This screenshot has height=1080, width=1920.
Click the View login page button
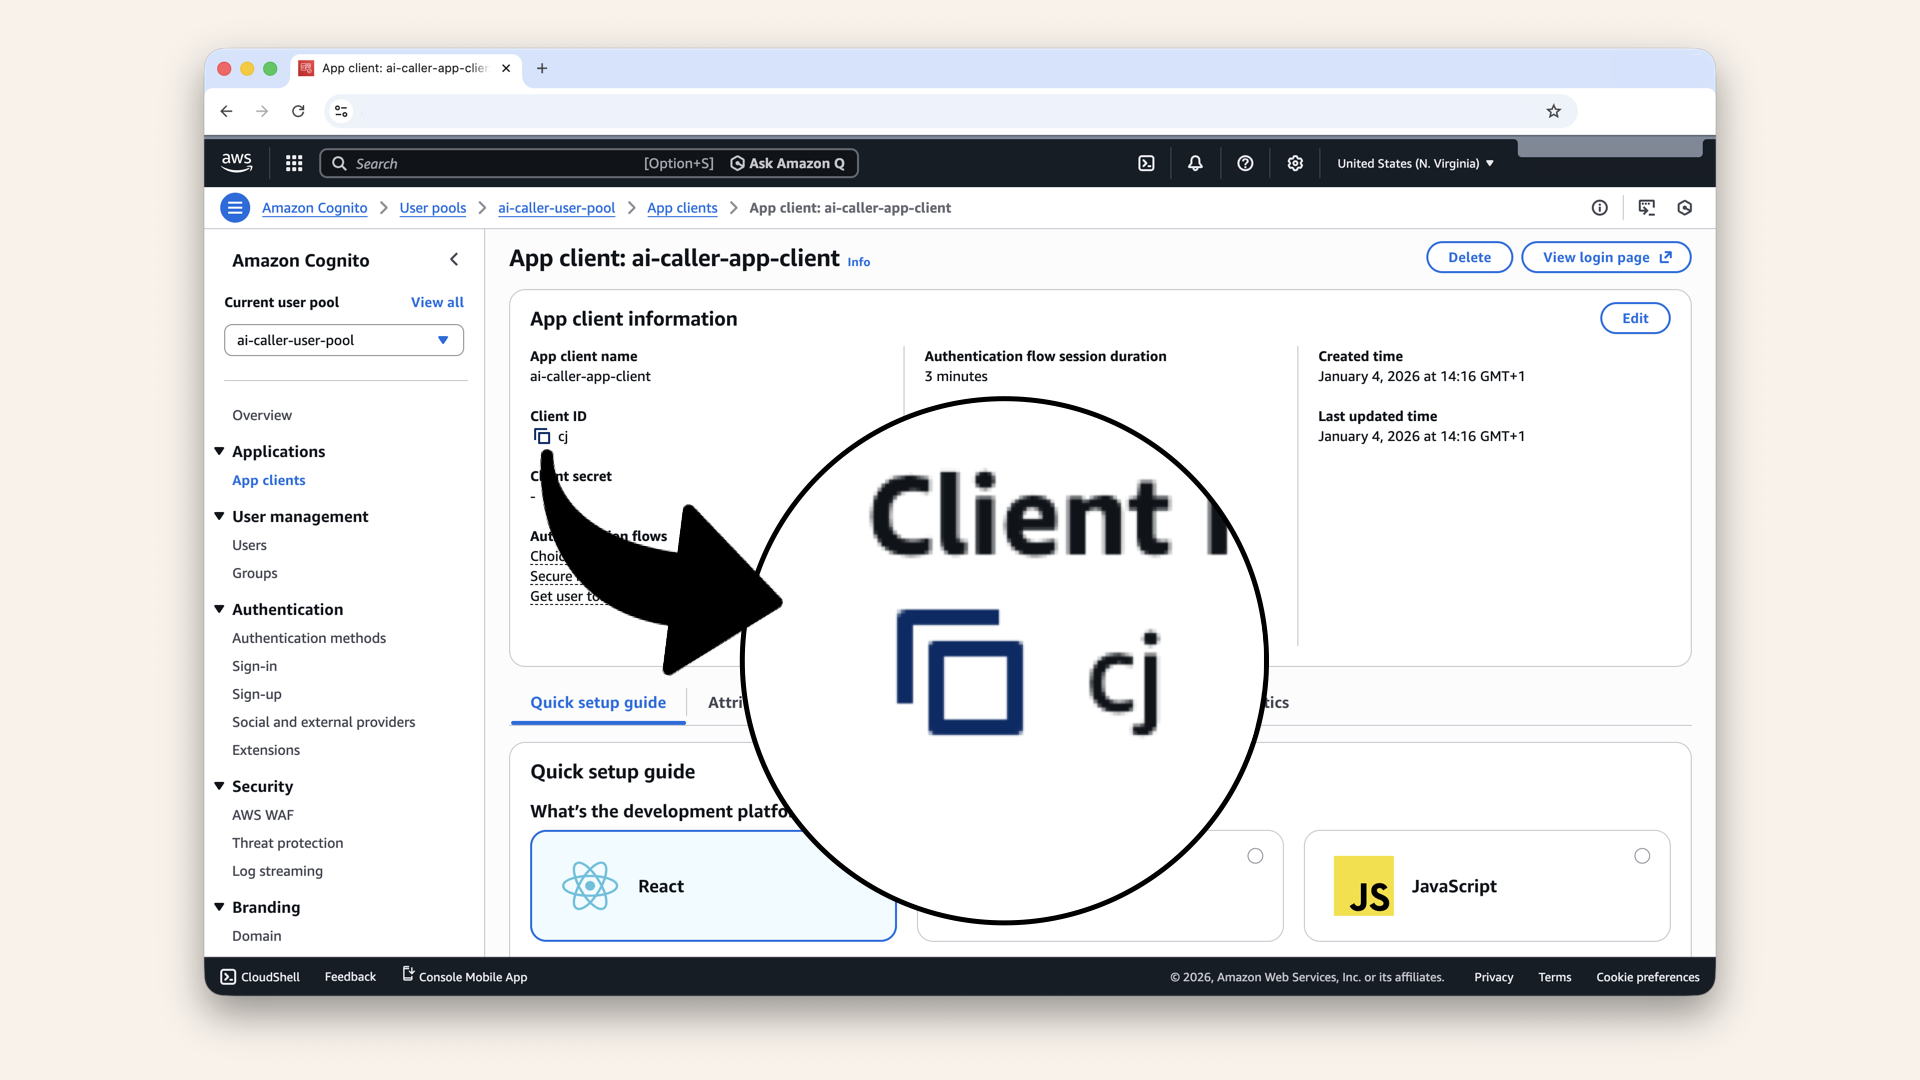coord(1605,257)
